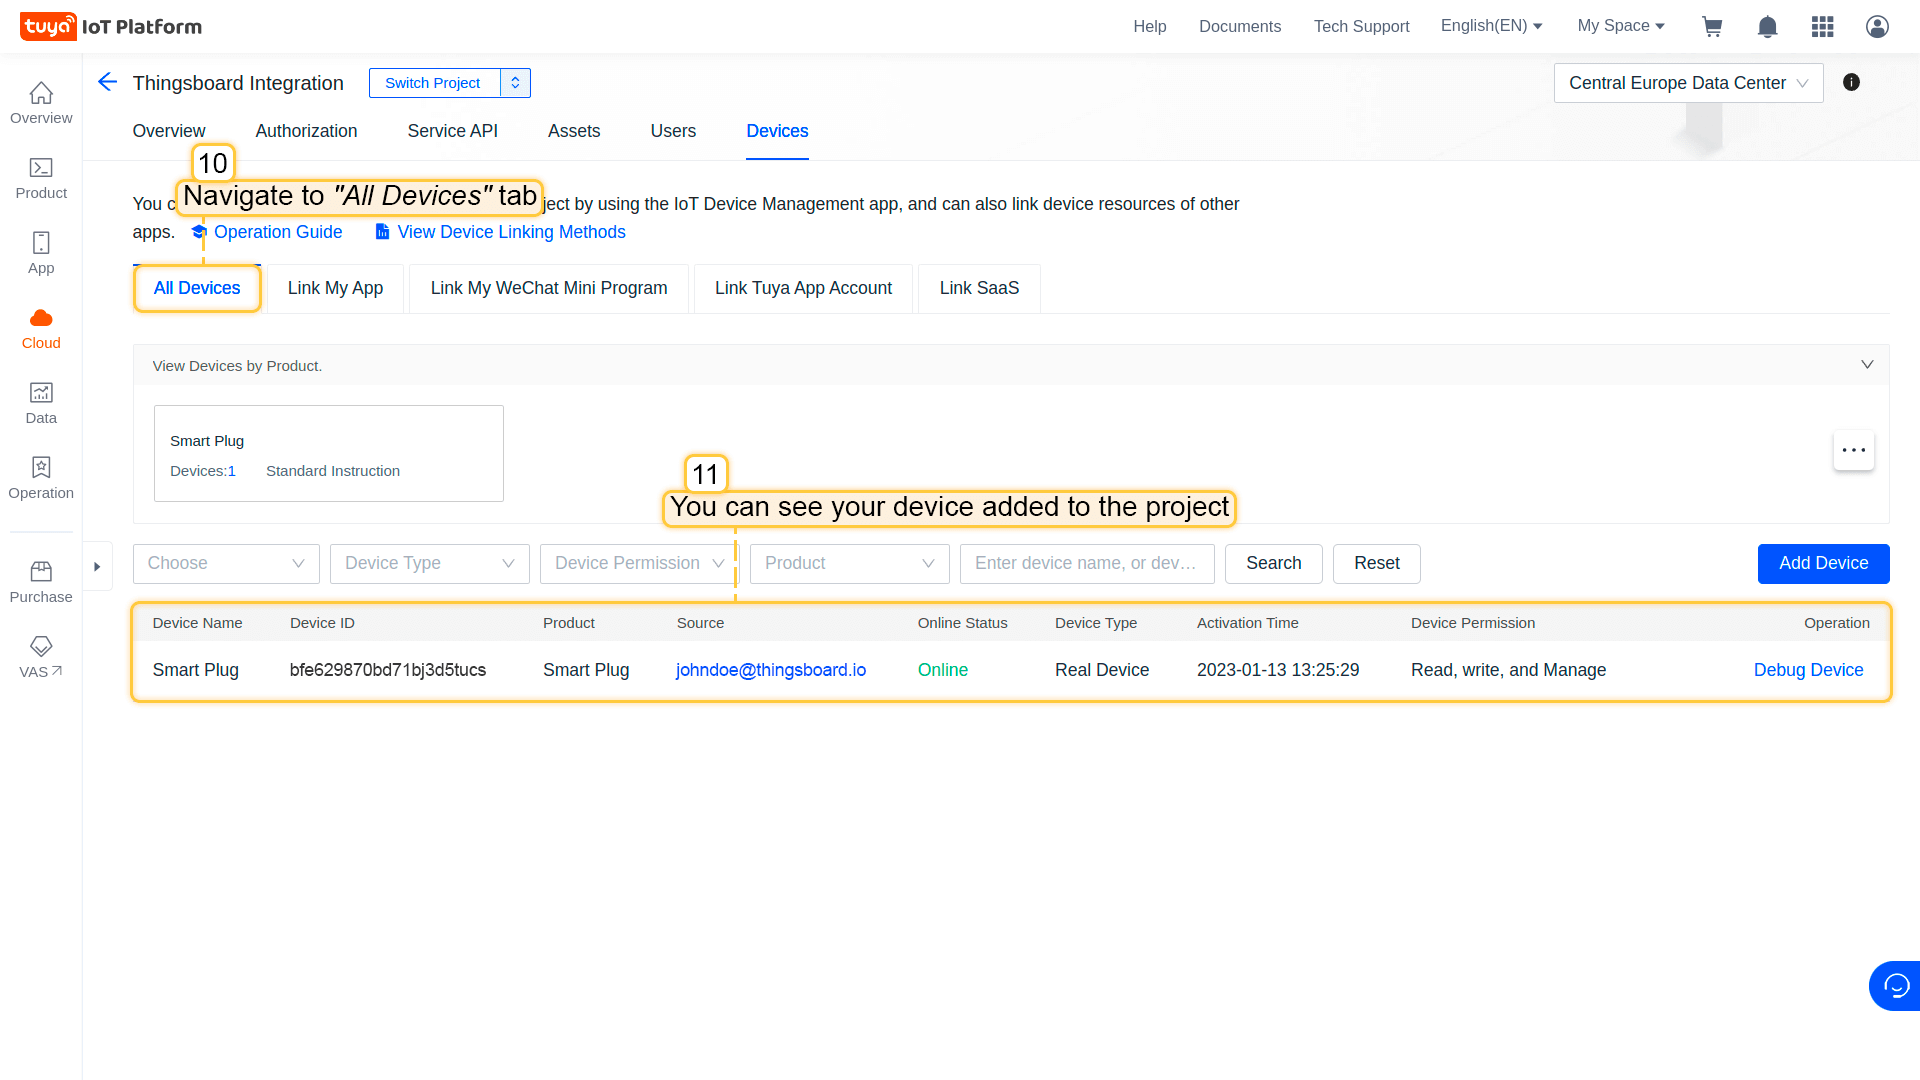Open the user account avatar icon
The image size is (1920, 1080).
[x=1877, y=27]
